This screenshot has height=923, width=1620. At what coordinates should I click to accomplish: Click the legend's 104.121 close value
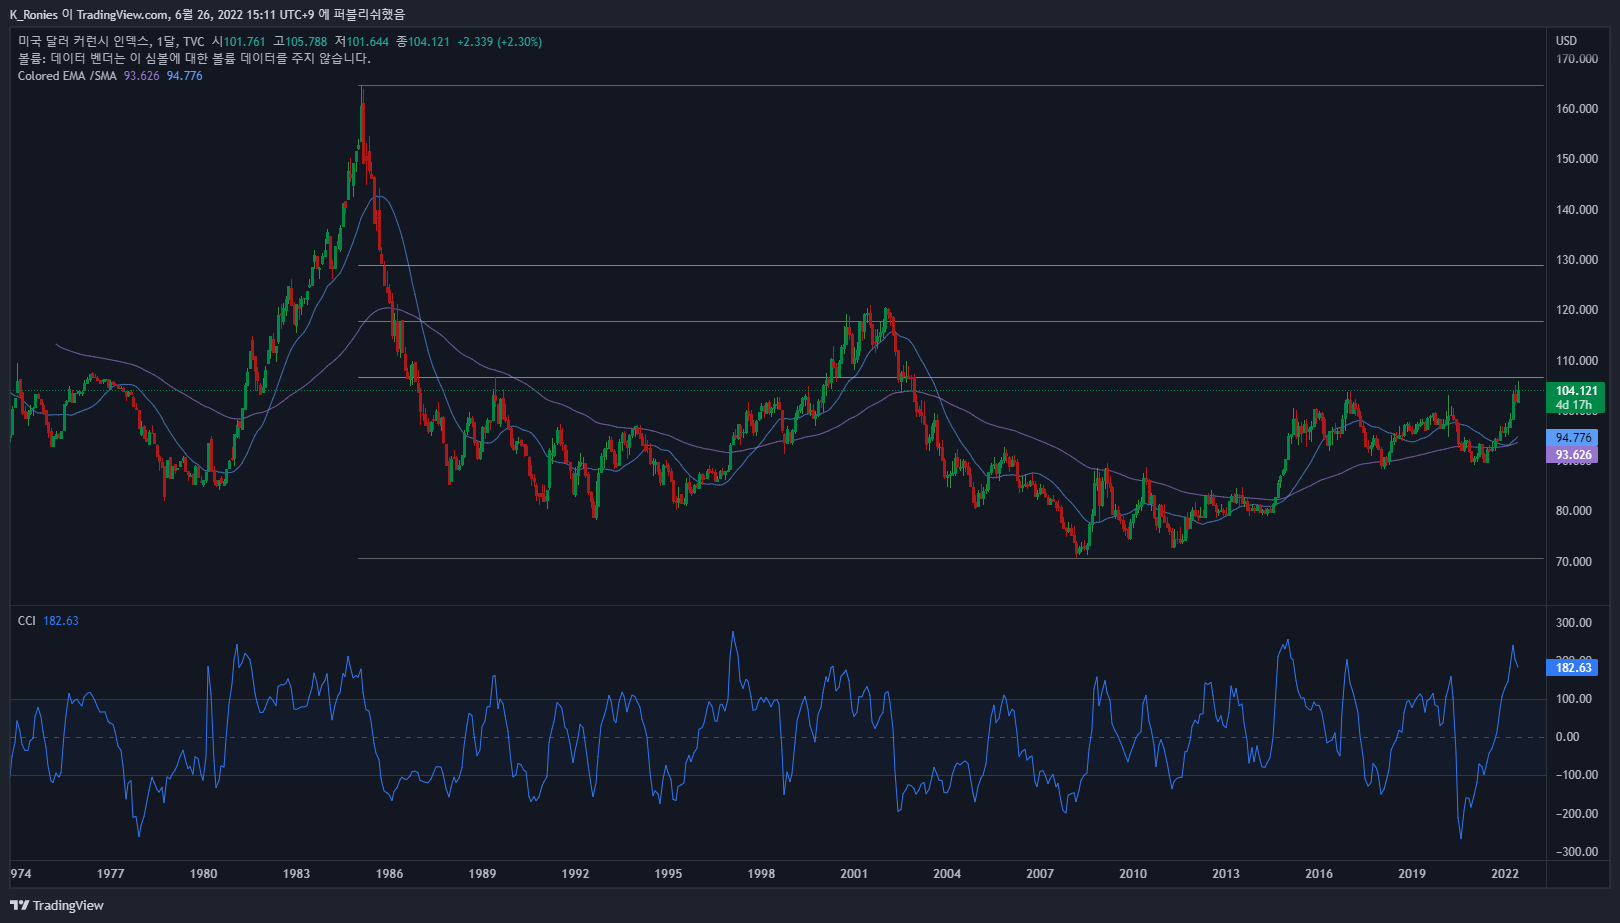pos(429,42)
